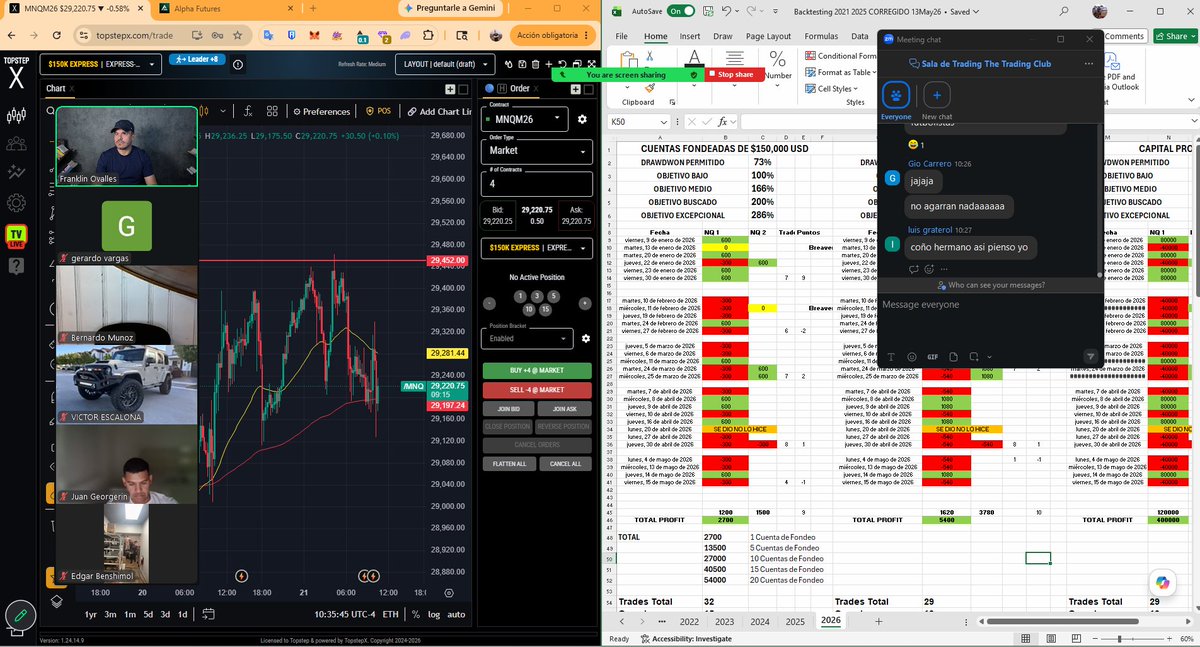The width and height of the screenshot is (1200, 647).
Task: Toggle the POS button on chart toolbar
Action: click(x=378, y=111)
